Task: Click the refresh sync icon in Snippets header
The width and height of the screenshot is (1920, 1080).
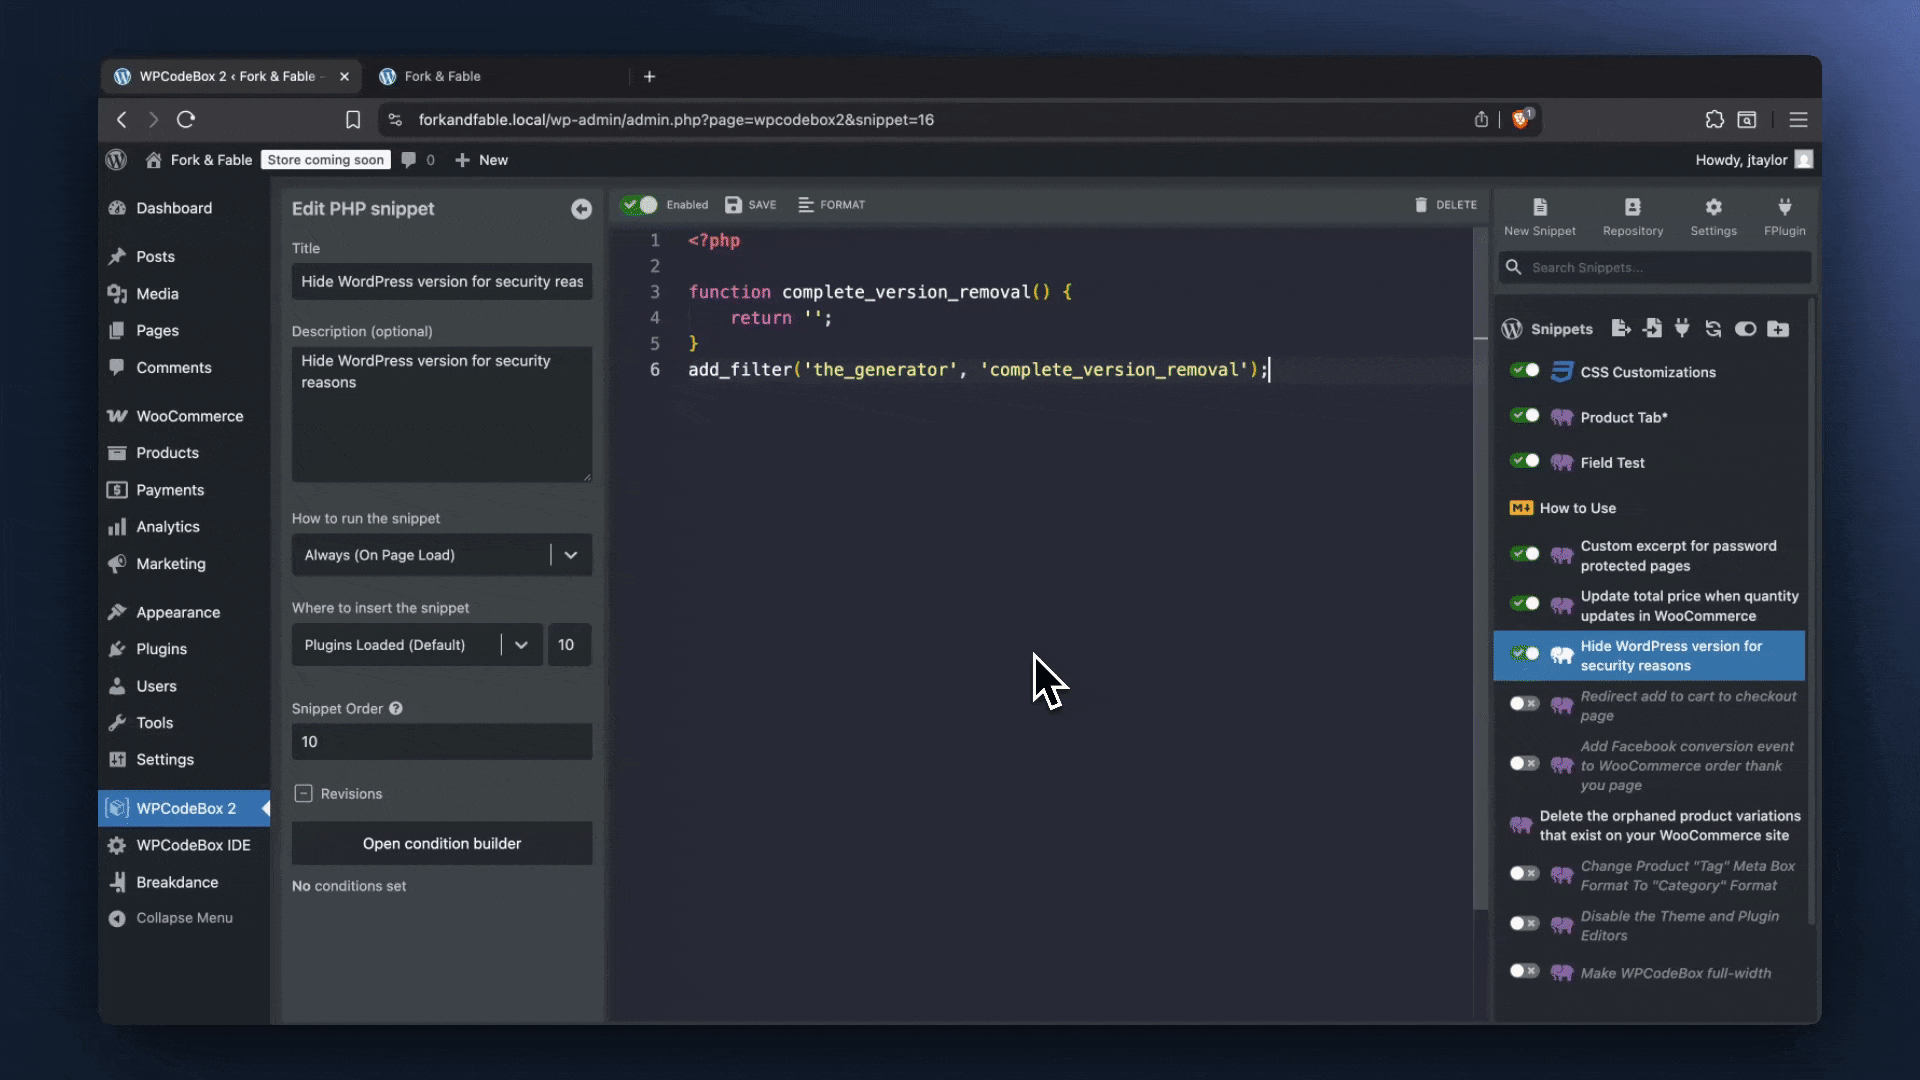Action: tap(1713, 328)
